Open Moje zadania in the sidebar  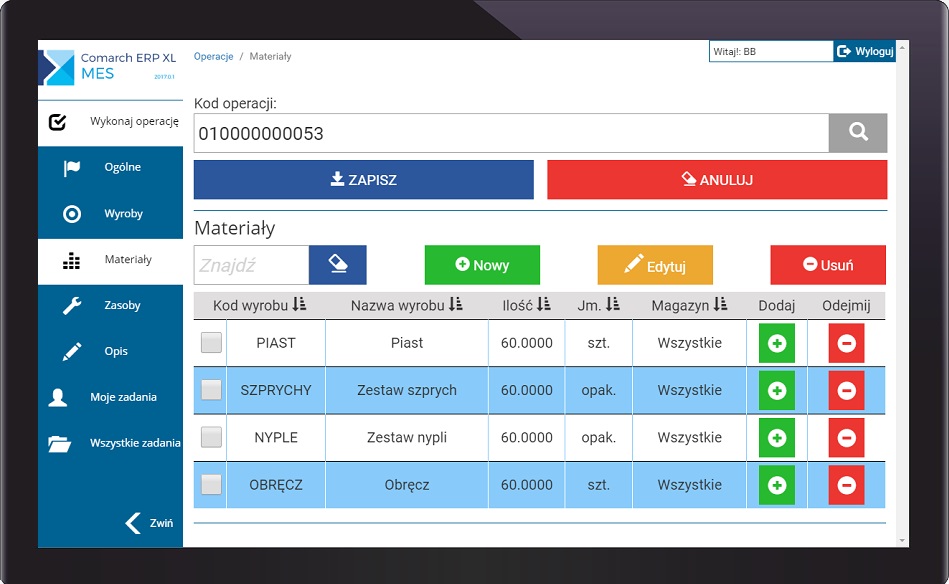(111, 398)
